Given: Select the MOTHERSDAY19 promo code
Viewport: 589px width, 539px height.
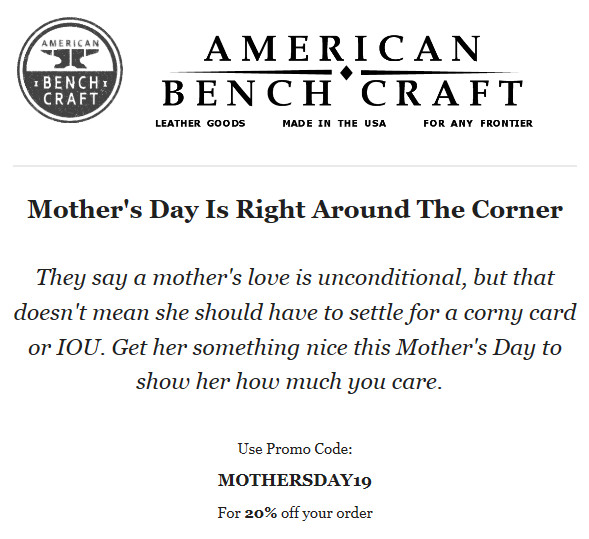Looking at the screenshot, I should pyautogui.click(x=295, y=480).
